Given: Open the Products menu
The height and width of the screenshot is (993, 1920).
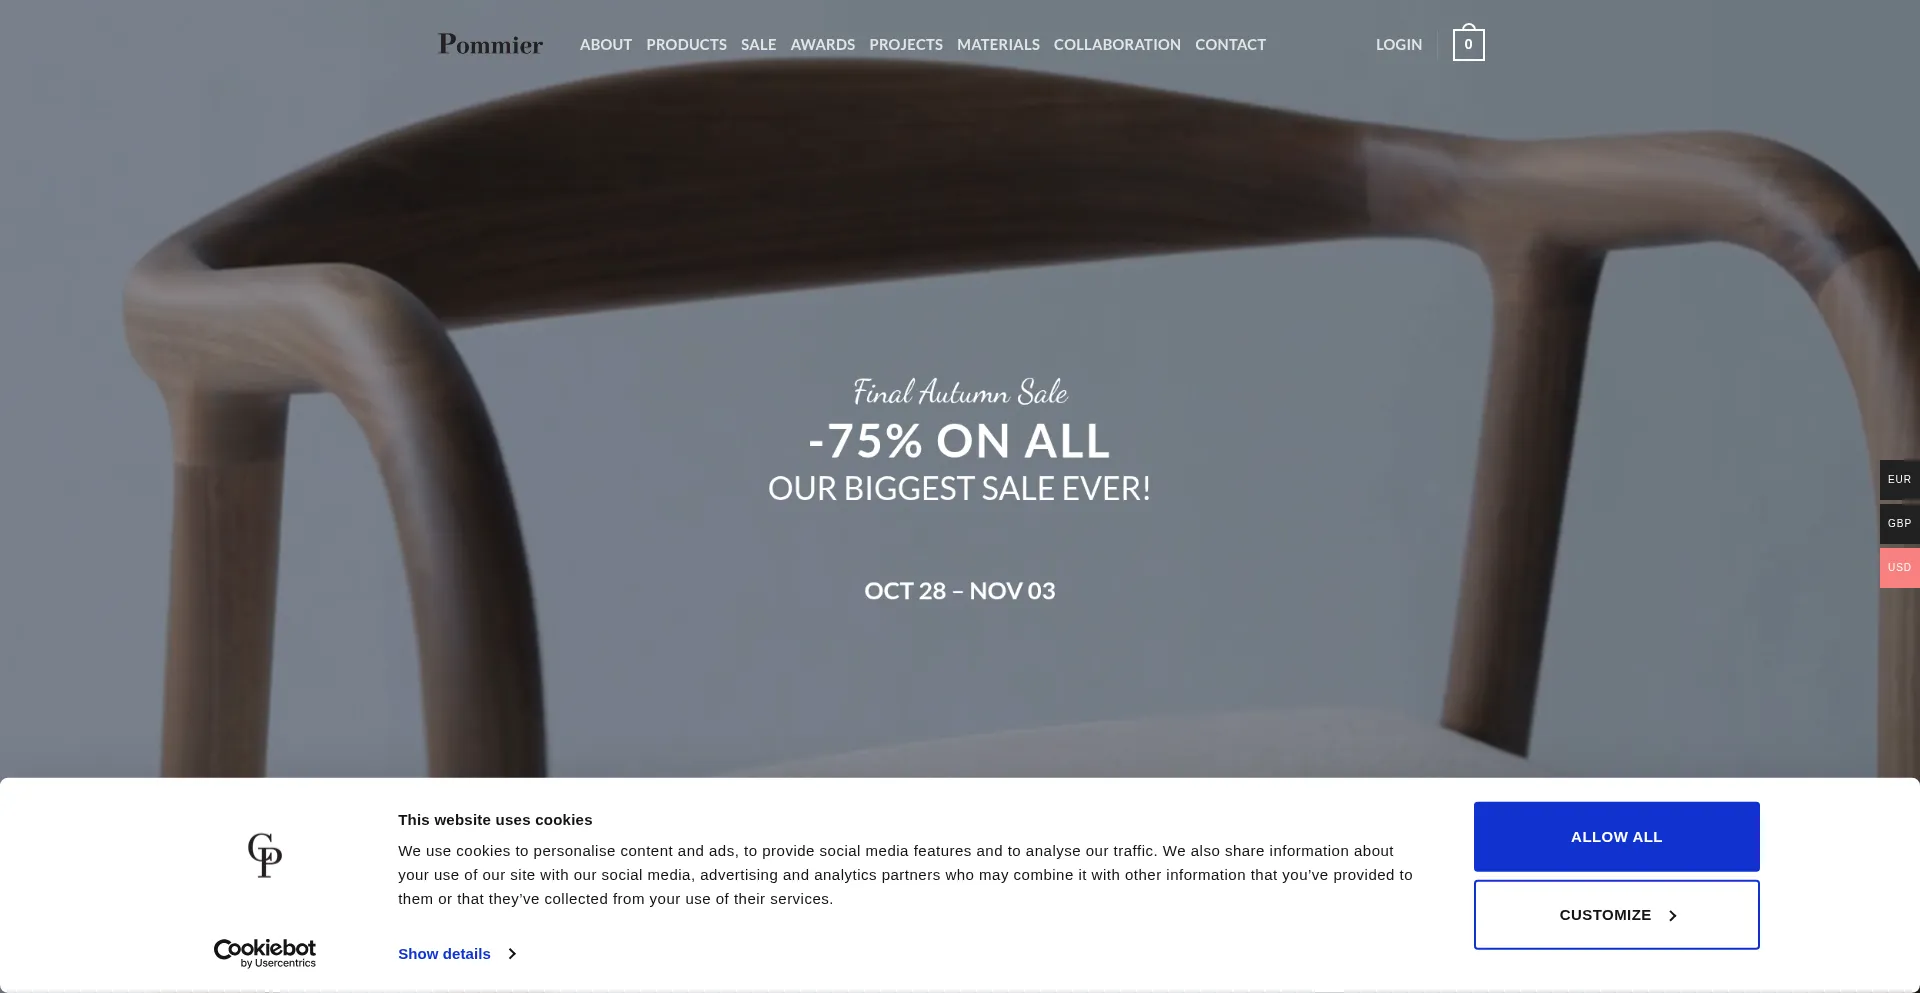Looking at the screenshot, I should 686,45.
